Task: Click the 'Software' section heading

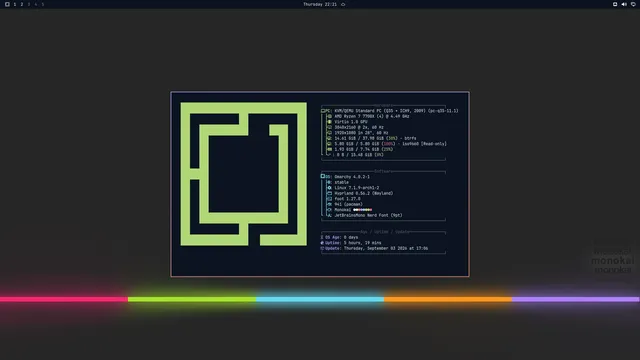Action: [x=383, y=171]
